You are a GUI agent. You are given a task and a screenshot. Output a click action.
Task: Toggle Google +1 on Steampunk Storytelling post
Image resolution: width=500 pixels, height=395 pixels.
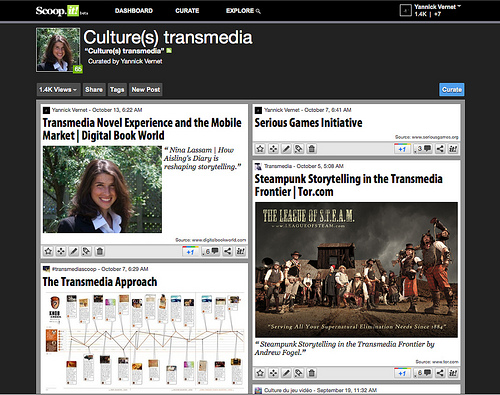pyautogui.click(x=402, y=373)
